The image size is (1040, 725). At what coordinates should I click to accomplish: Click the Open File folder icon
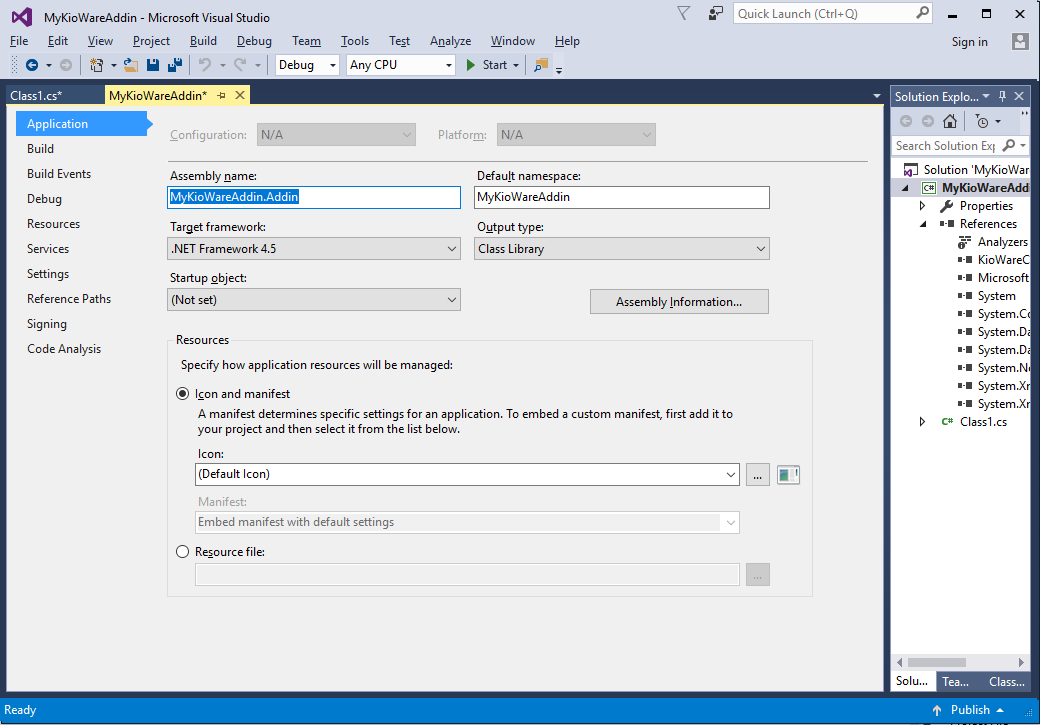tap(131, 65)
